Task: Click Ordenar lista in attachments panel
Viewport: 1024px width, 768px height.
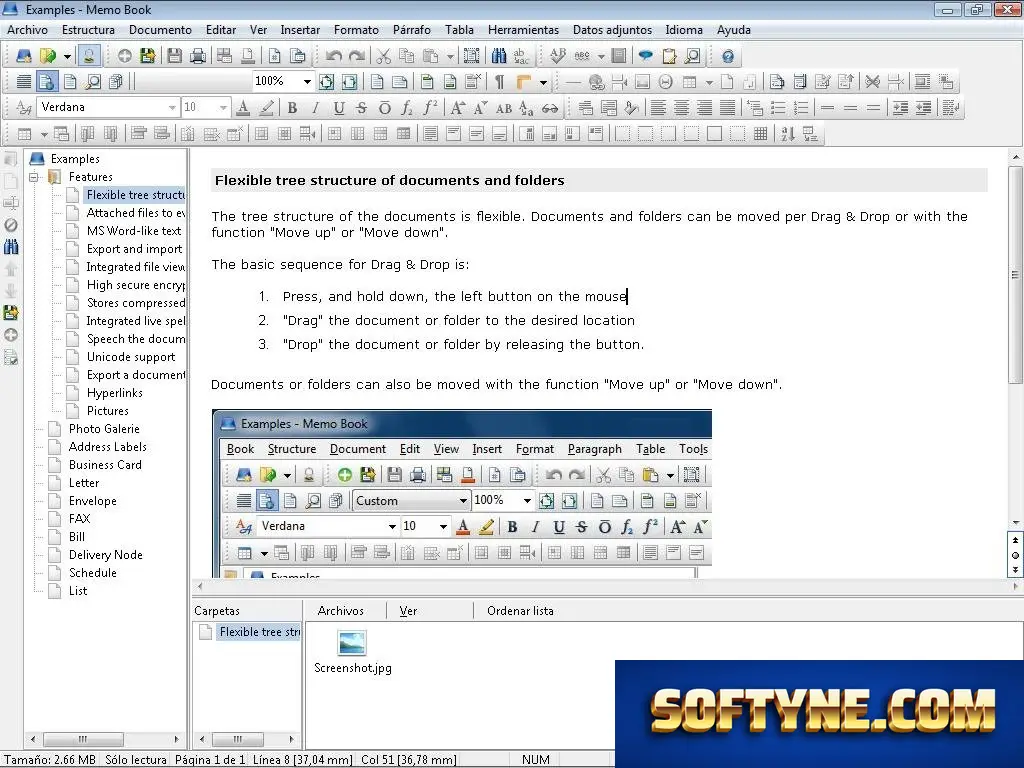Action: click(x=520, y=611)
